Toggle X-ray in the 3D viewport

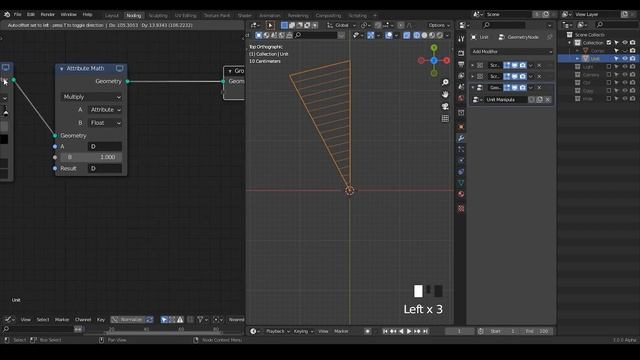point(407,36)
